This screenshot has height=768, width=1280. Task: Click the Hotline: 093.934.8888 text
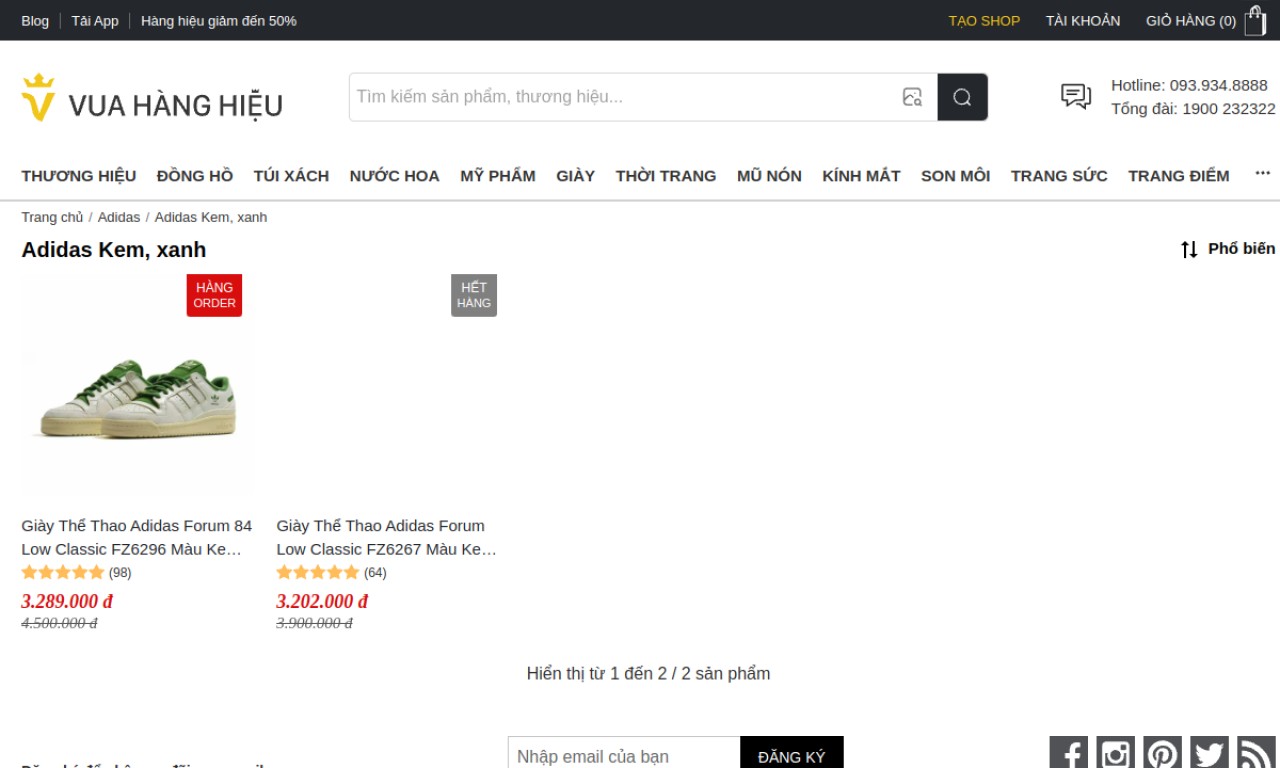point(1189,85)
